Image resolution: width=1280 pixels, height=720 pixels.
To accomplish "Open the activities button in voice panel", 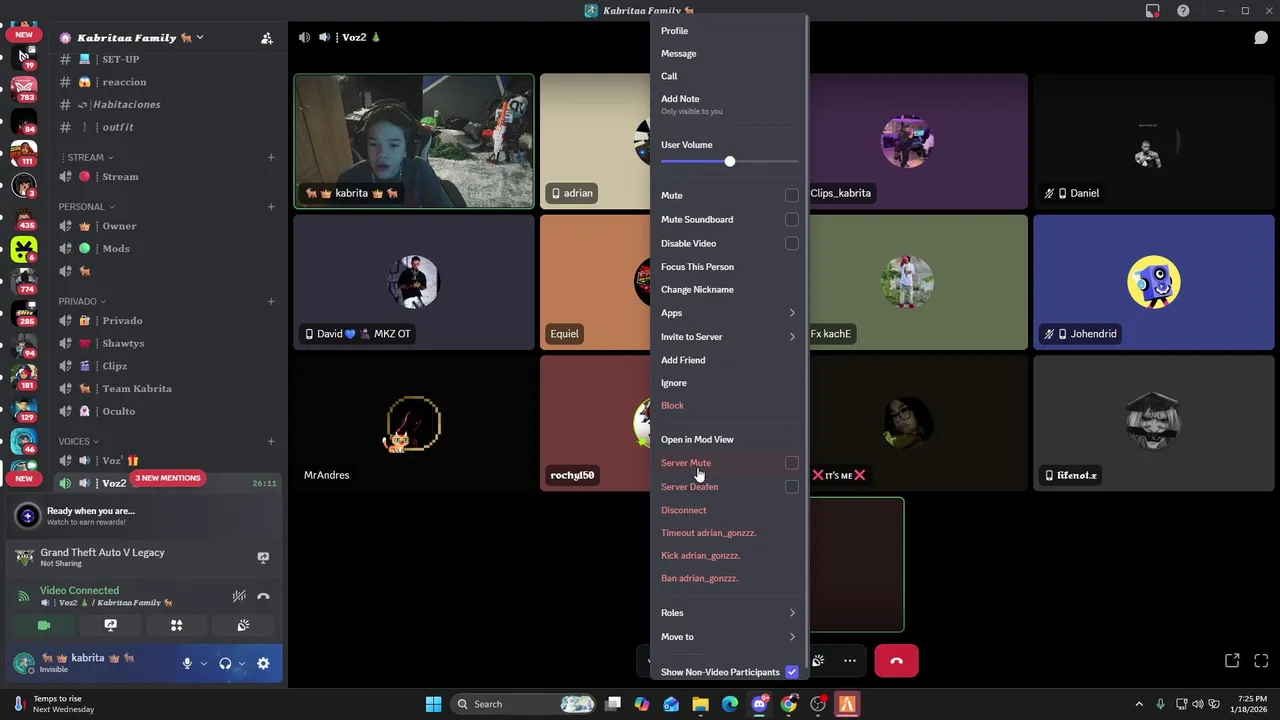I will (x=176, y=625).
